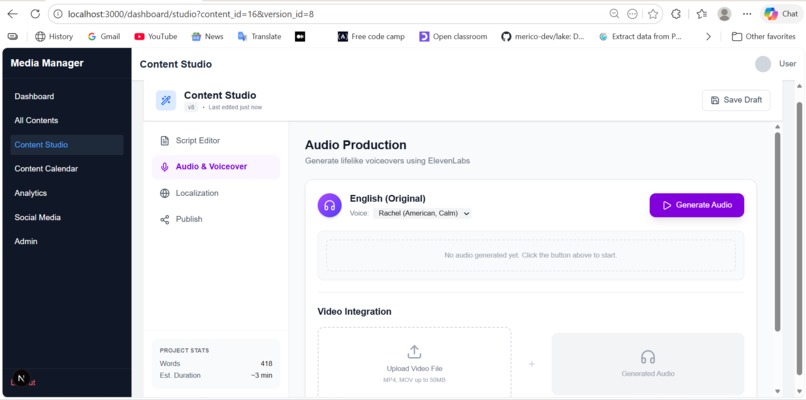This screenshot has width=806, height=400.
Task: Open browser profile avatar
Action: coord(724,14)
